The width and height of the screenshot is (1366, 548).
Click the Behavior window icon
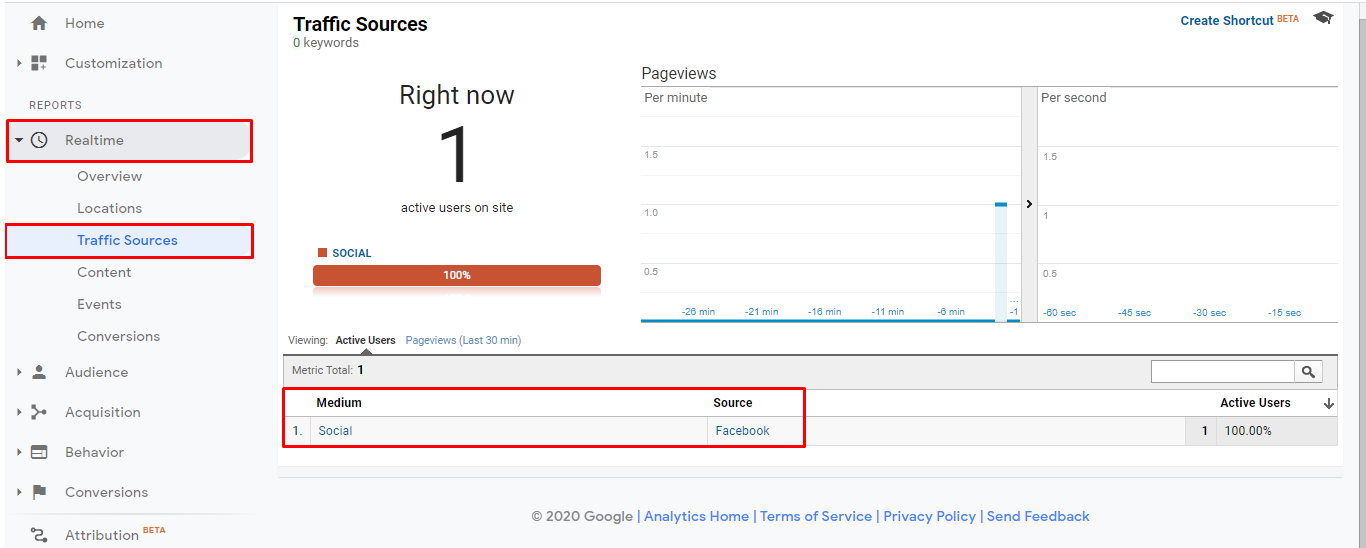coord(39,452)
